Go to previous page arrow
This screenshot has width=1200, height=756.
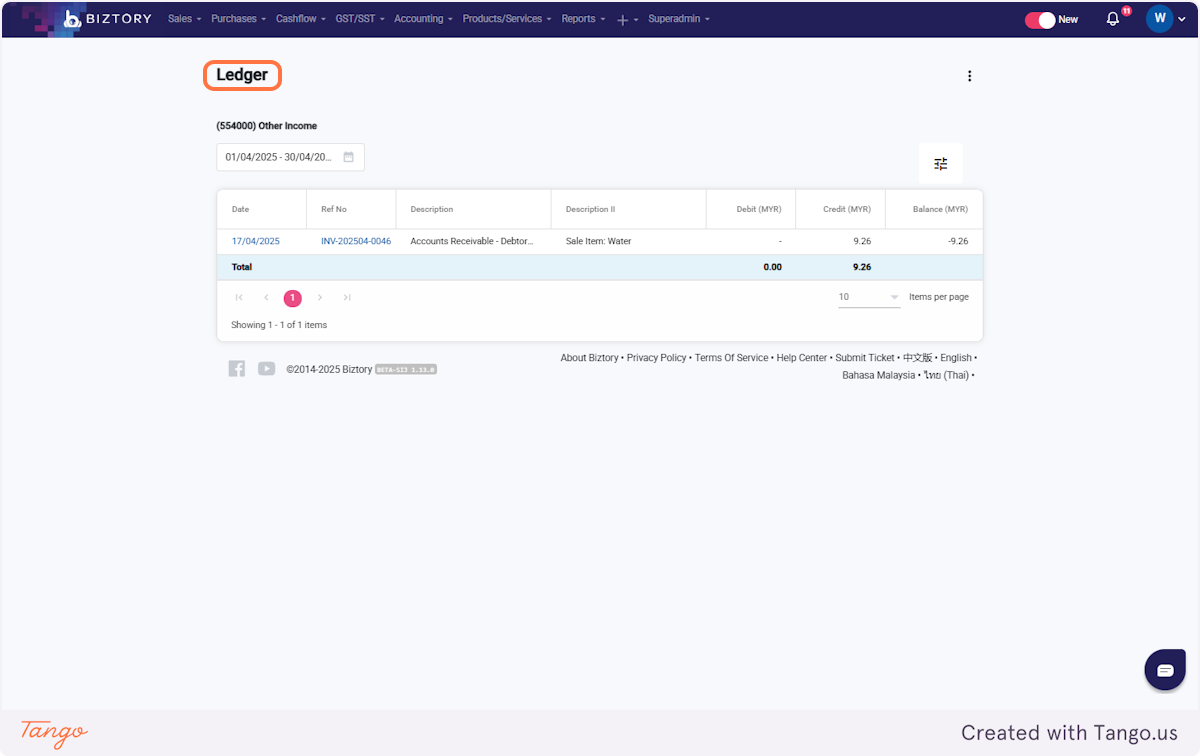tap(266, 298)
